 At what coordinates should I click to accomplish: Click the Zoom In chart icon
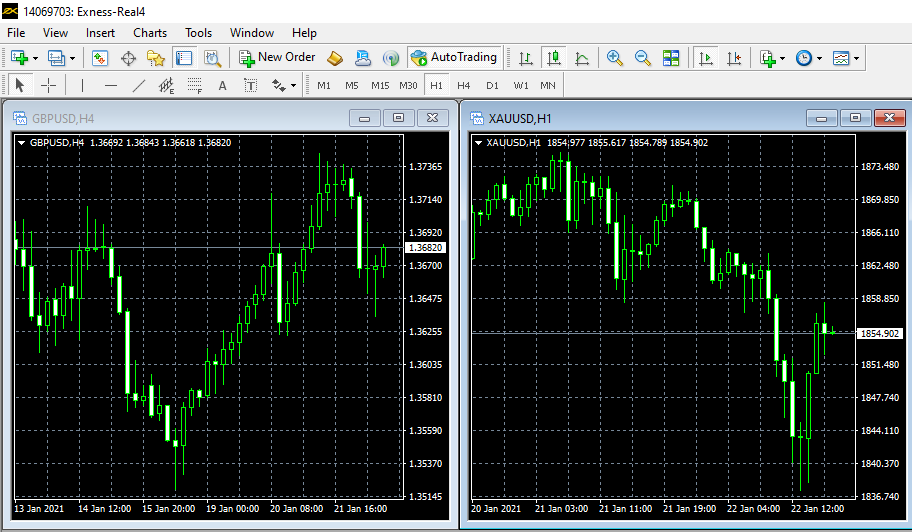click(x=614, y=58)
